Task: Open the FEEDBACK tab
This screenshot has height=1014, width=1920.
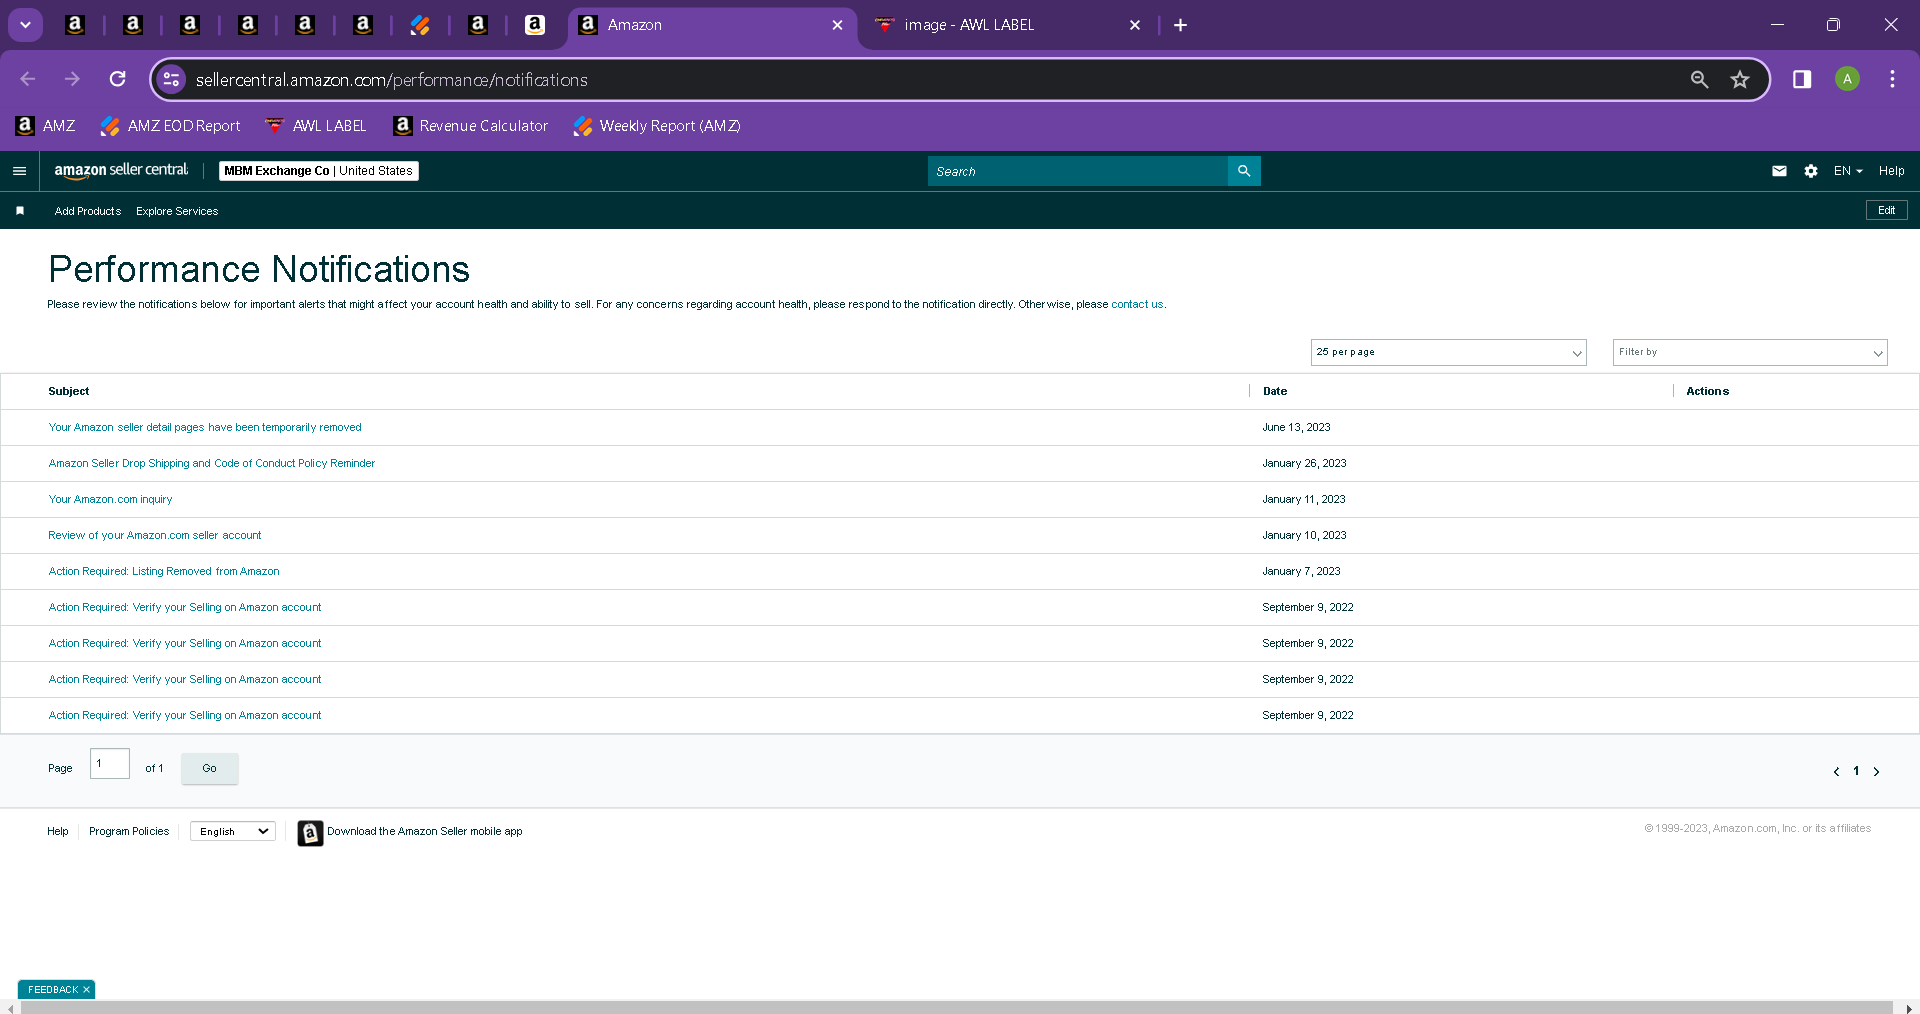Action: tap(52, 989)
